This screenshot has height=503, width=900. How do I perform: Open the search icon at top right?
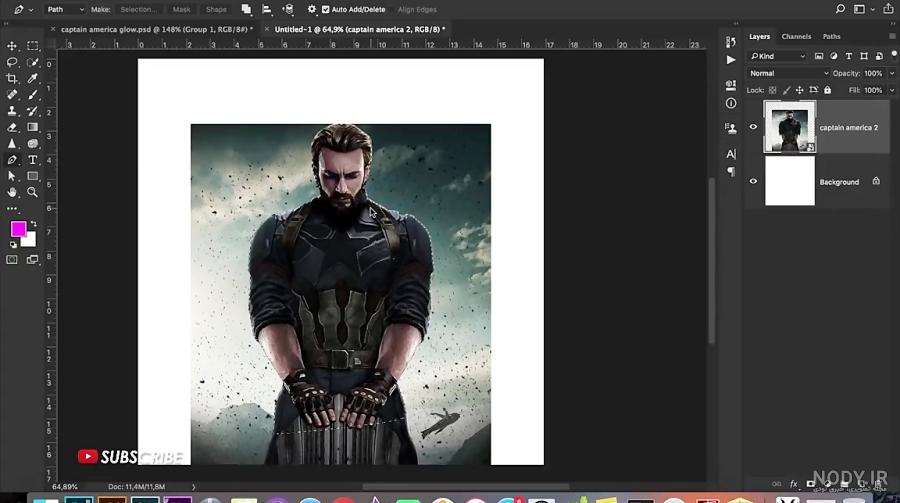coord(840,9)
